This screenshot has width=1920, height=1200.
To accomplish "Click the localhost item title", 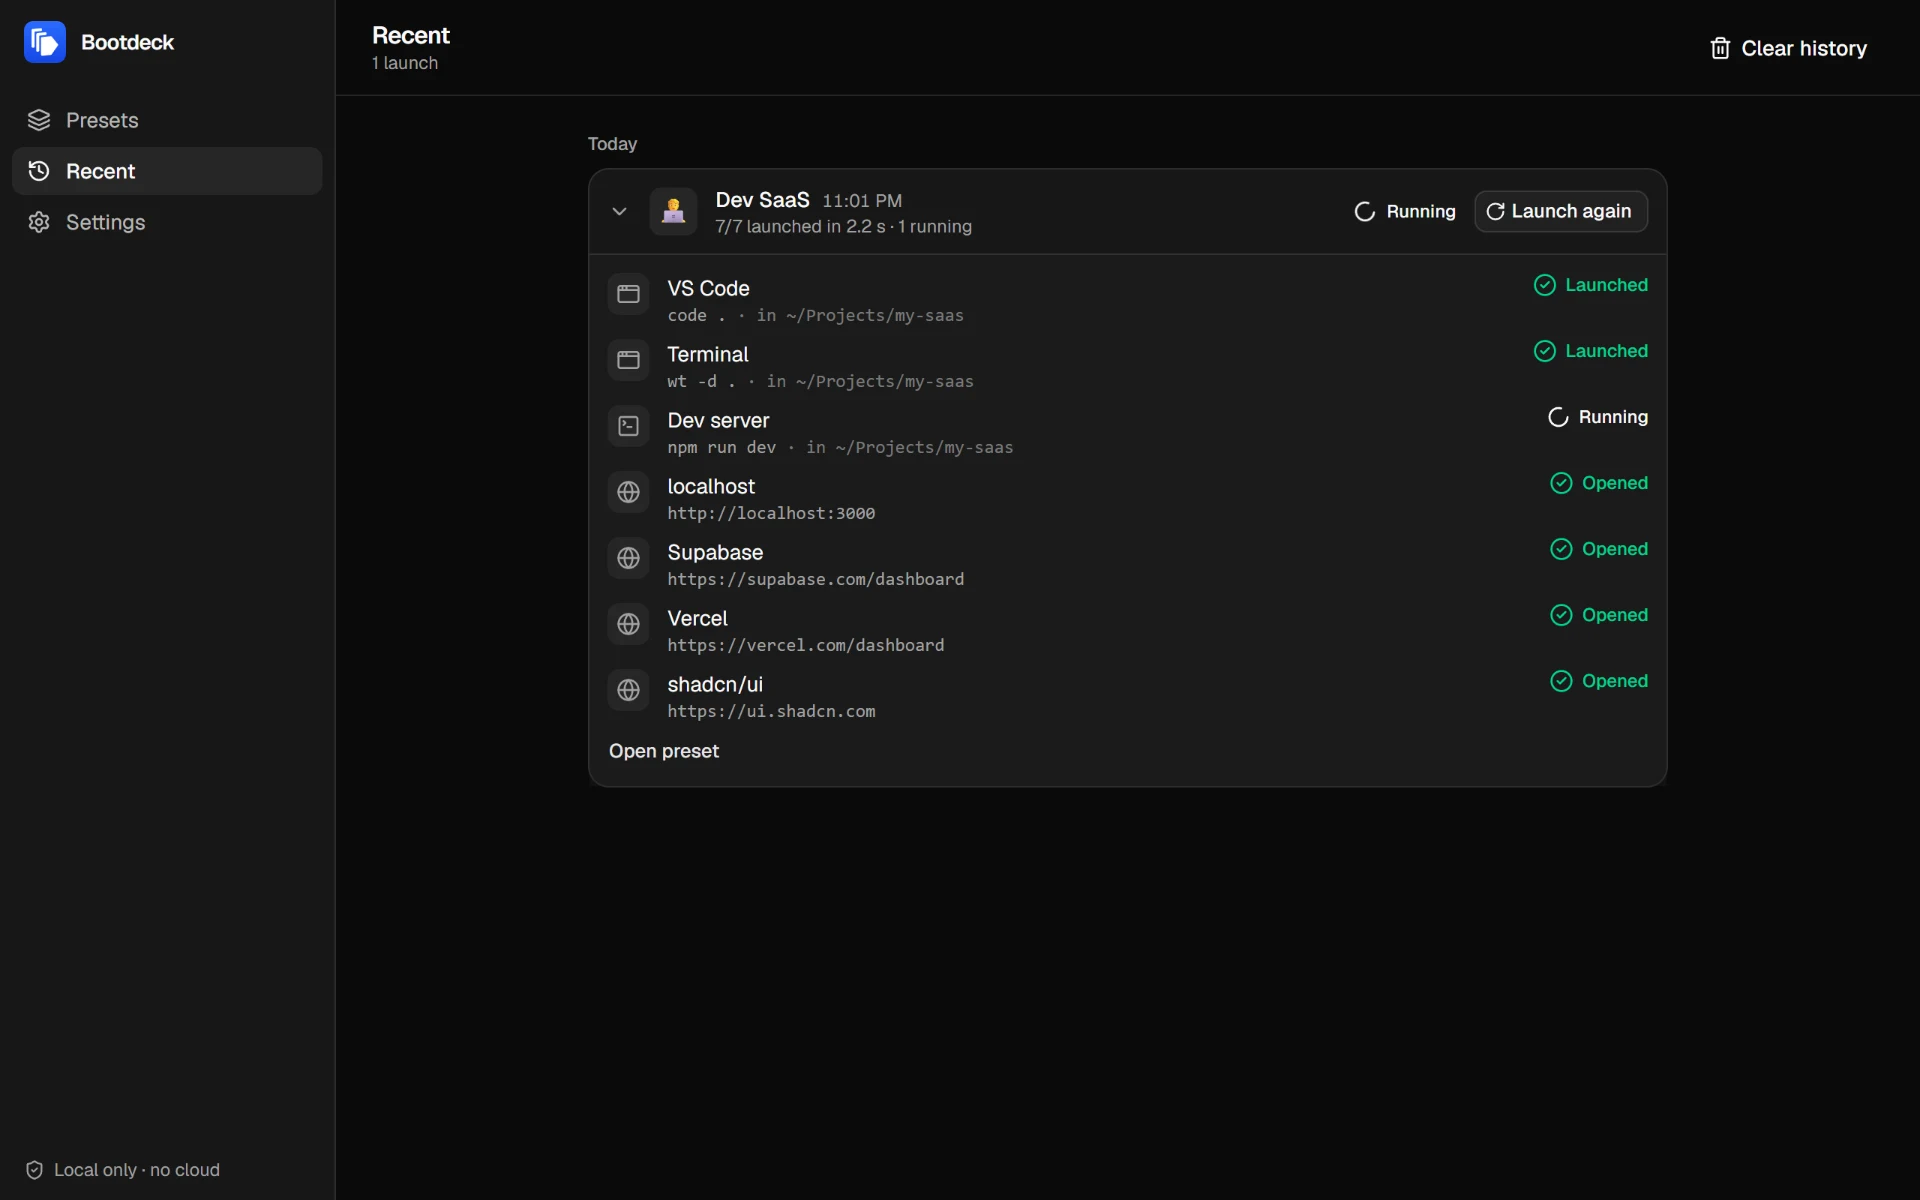I will coord(711,486).
